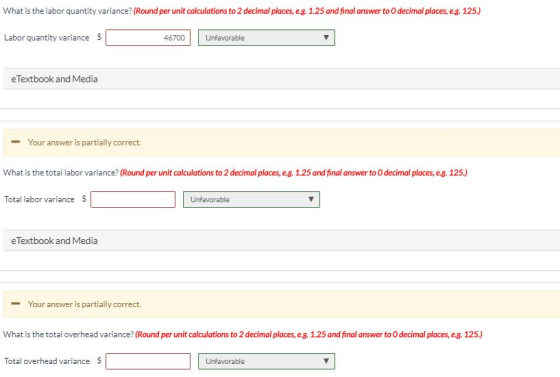Click the minus icon in second partially correct banner
This screenshot has width=560, height=377.
[15, 304]
